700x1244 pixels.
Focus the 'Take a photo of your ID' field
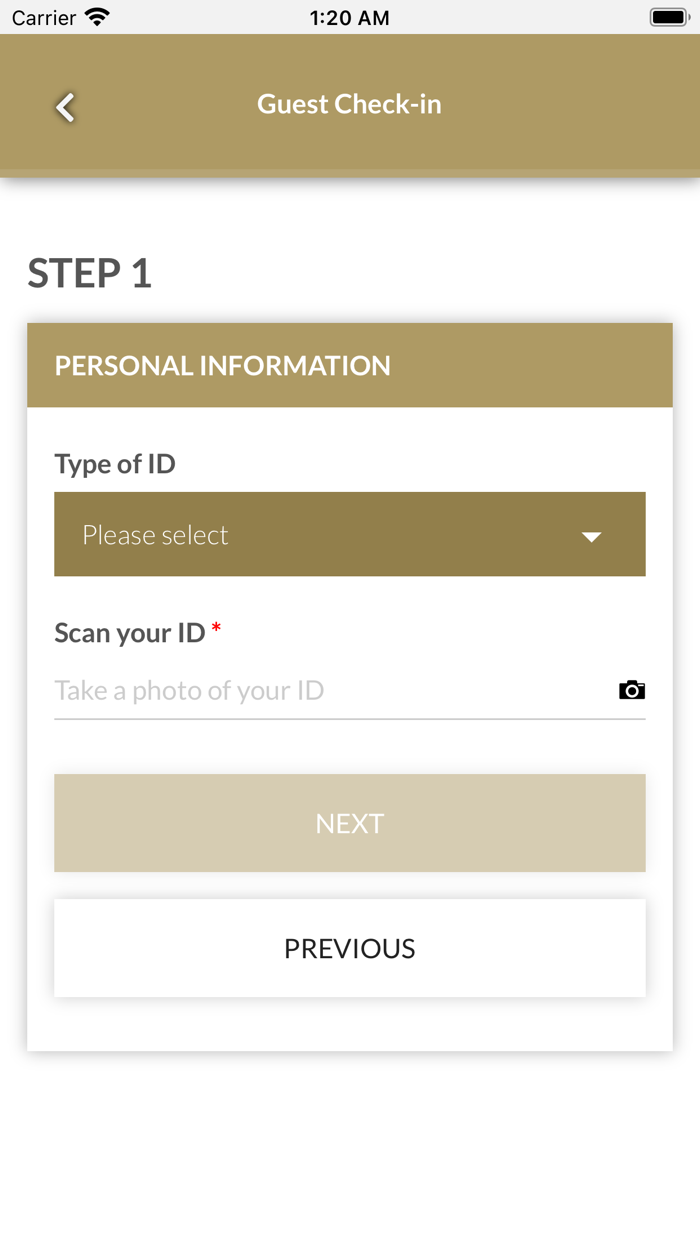320,690
